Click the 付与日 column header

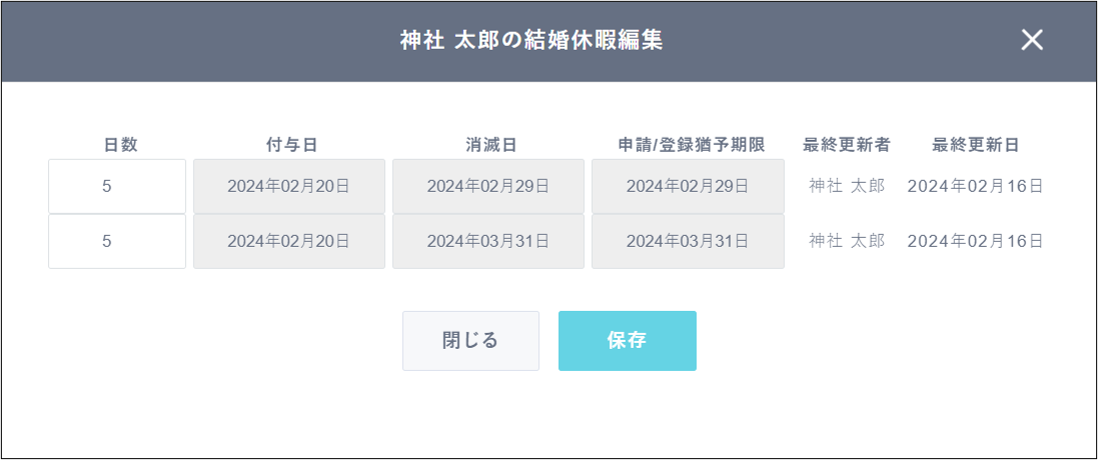pos(289,145)
